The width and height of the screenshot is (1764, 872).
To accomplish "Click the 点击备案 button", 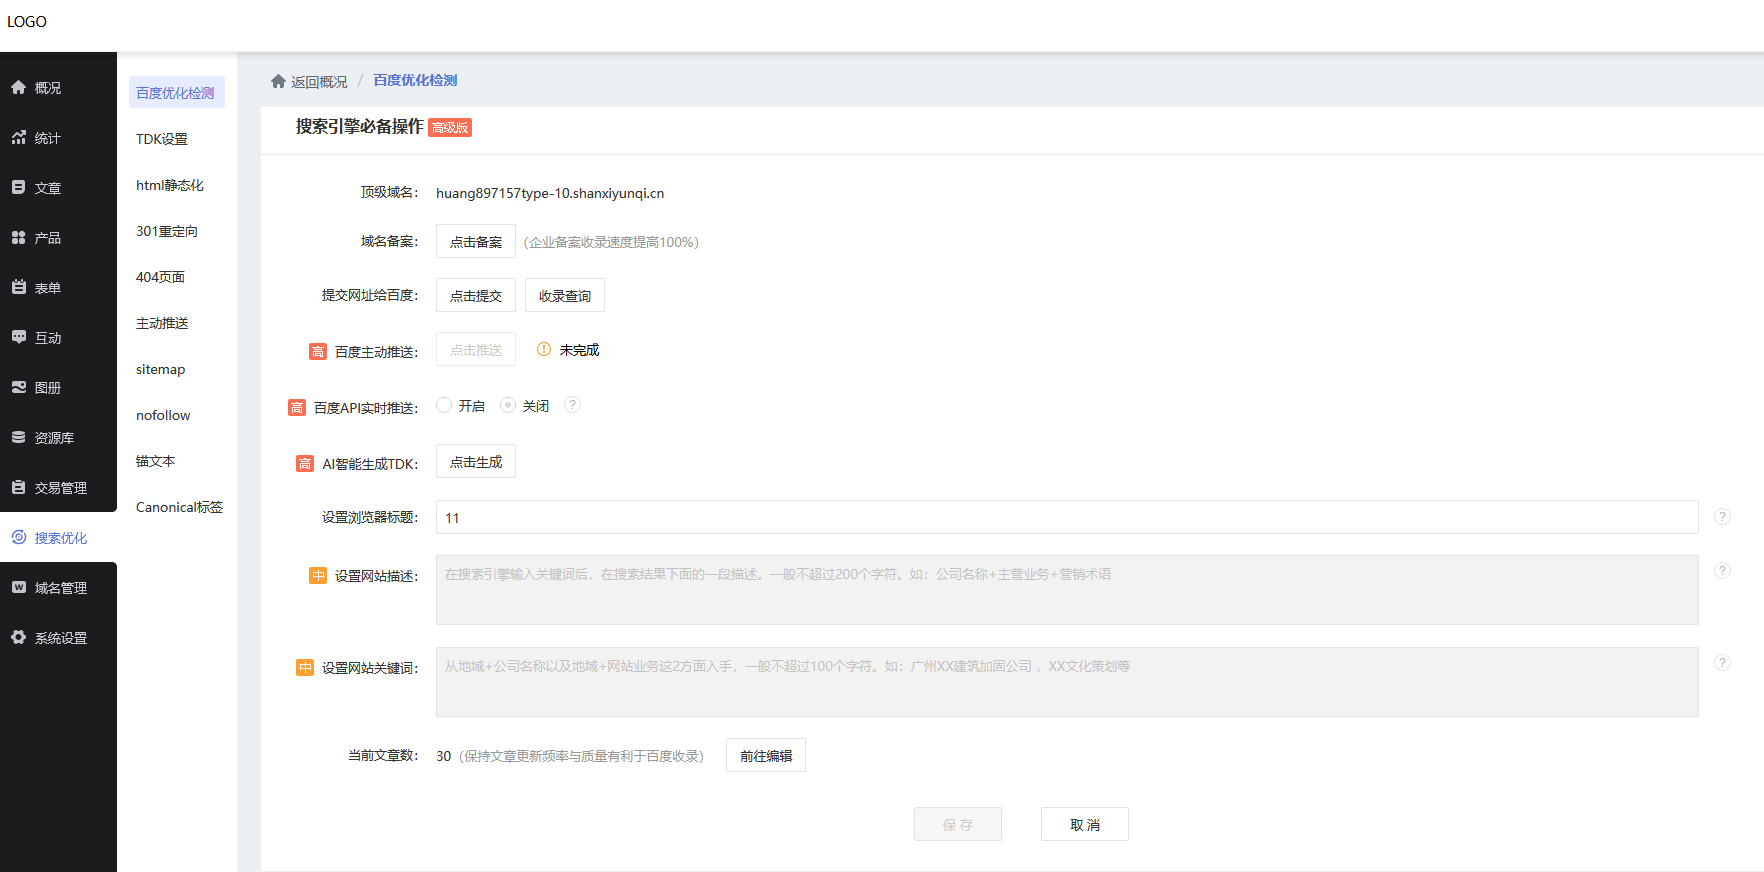I will [x=476, y=242].
